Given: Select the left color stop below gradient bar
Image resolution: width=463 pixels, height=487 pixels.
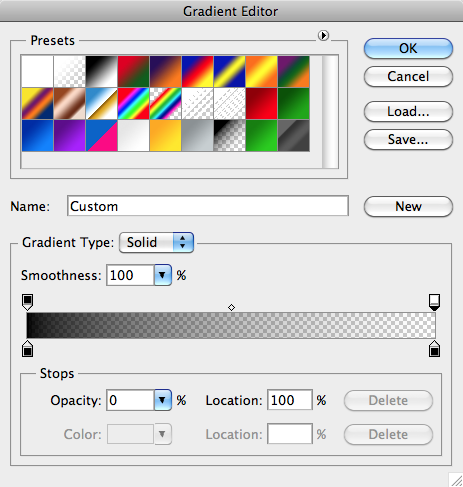Looking at the screenshot, I should point(27,349).
